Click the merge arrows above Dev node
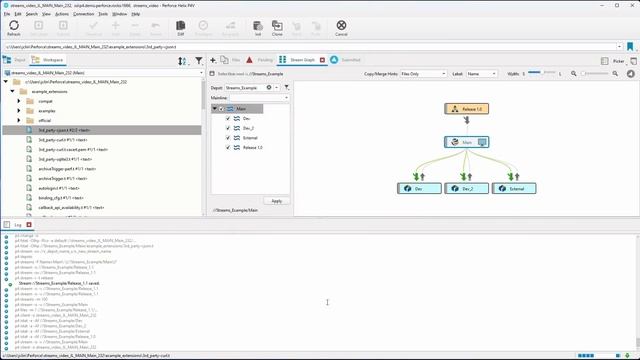The width and height of the screenshot is (640, 360). click(x=419, y=177)
